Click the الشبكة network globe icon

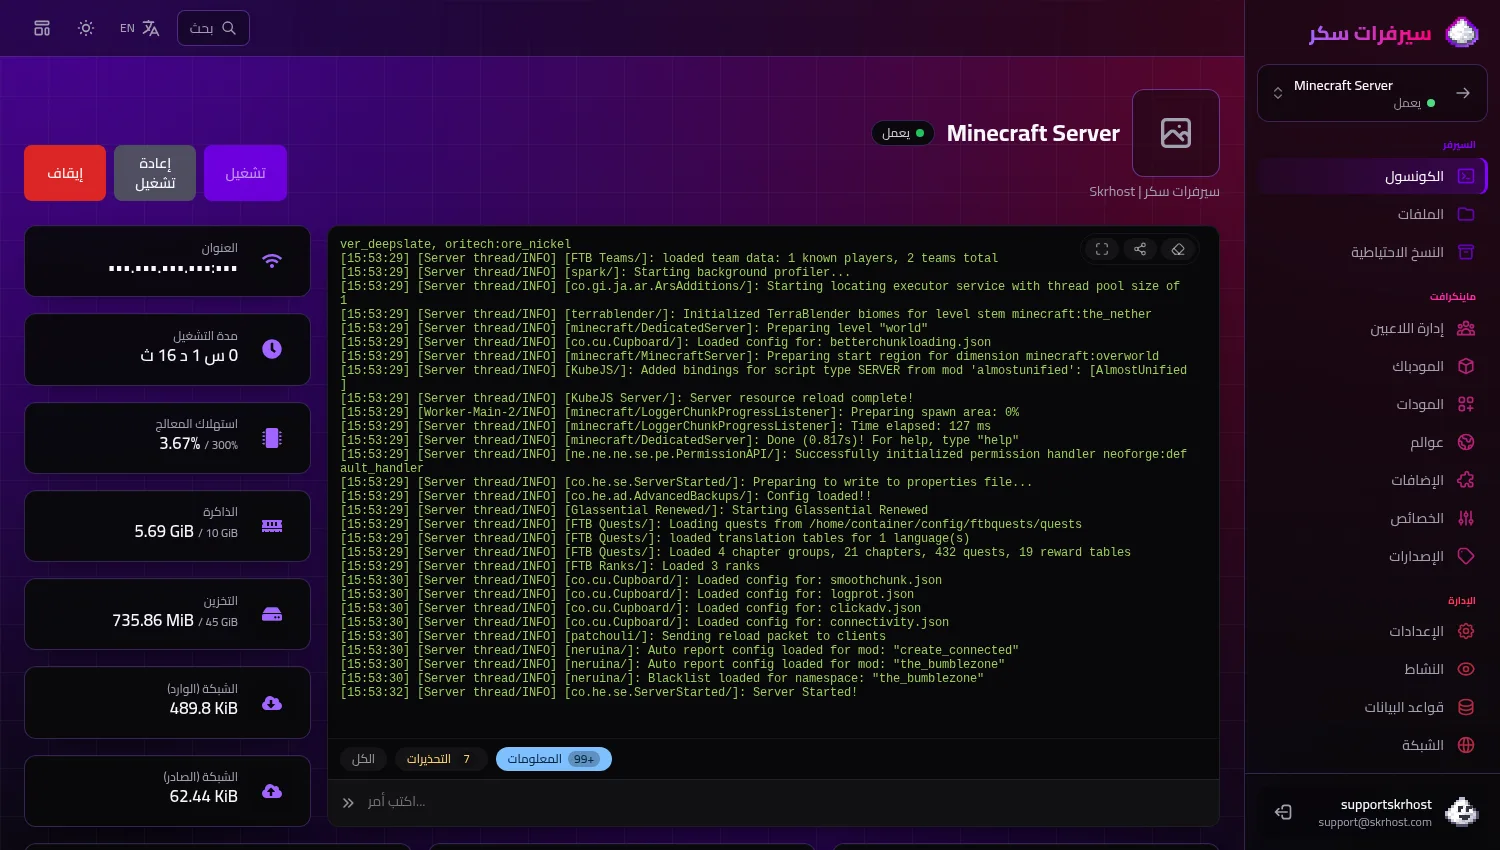coord(1466,745)
